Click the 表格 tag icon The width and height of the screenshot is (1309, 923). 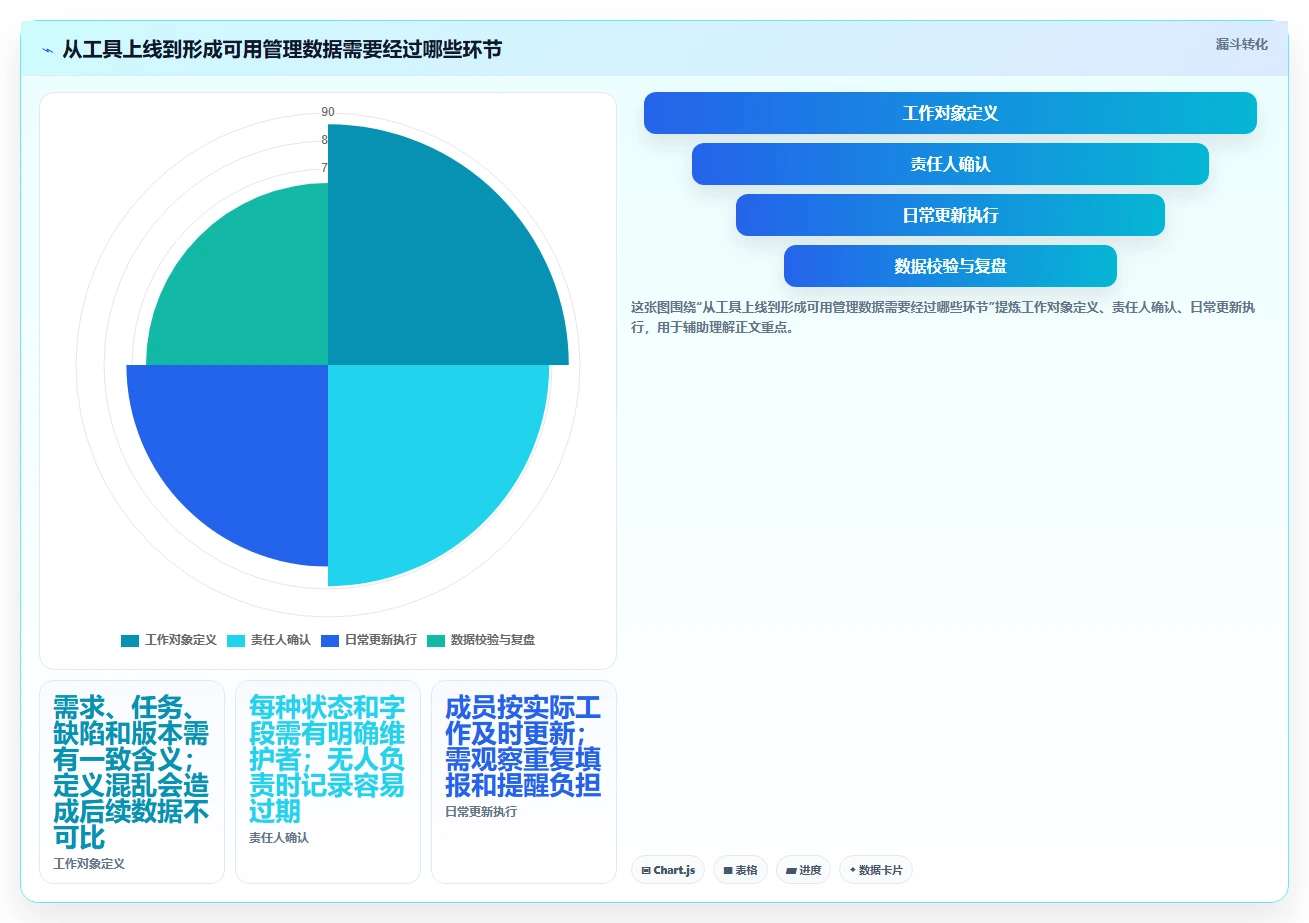(728, 871)
